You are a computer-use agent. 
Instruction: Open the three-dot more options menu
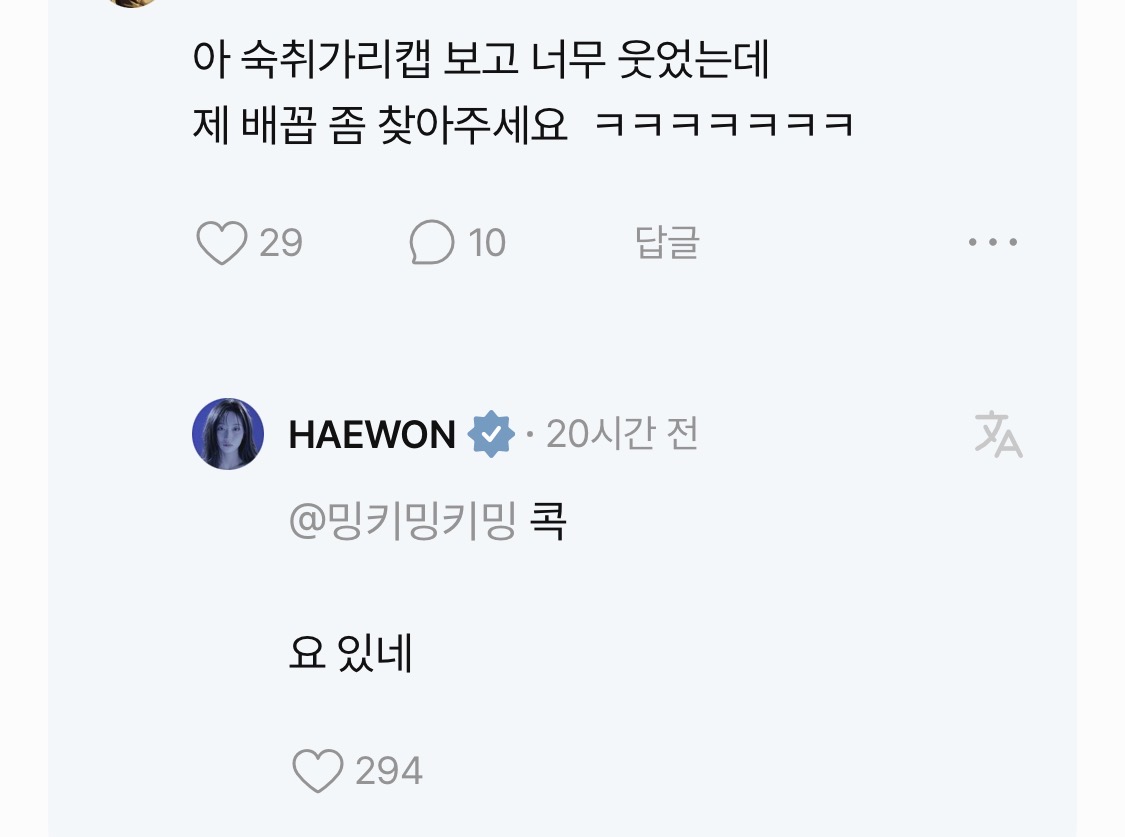[993, 242]
